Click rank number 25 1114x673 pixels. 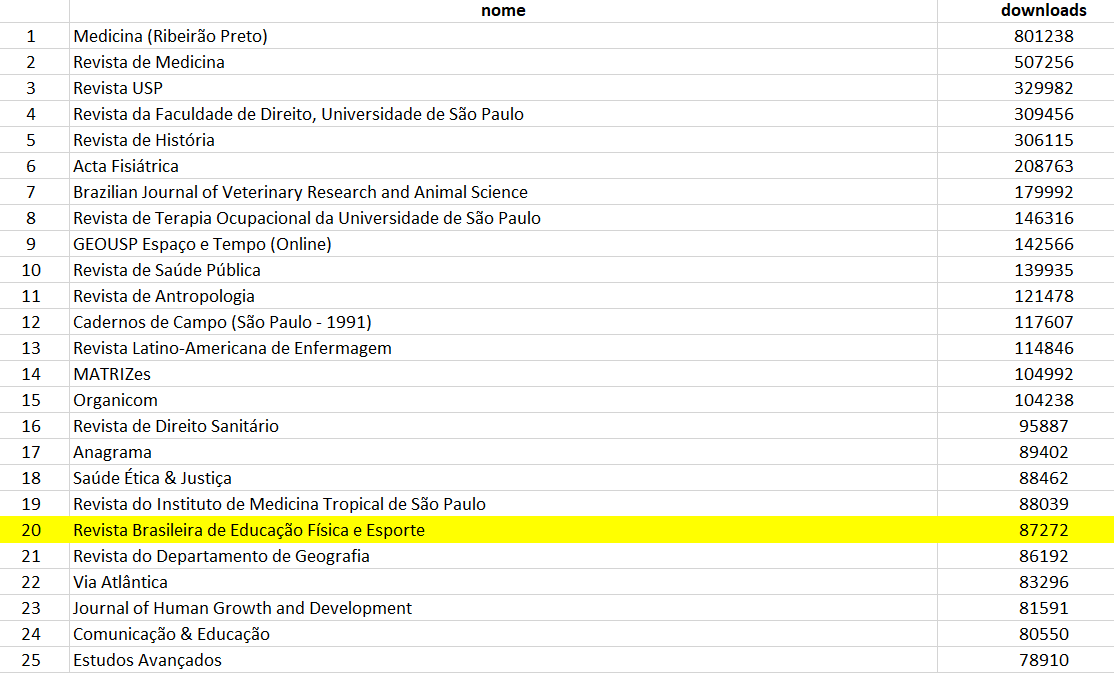click(31, 660)
